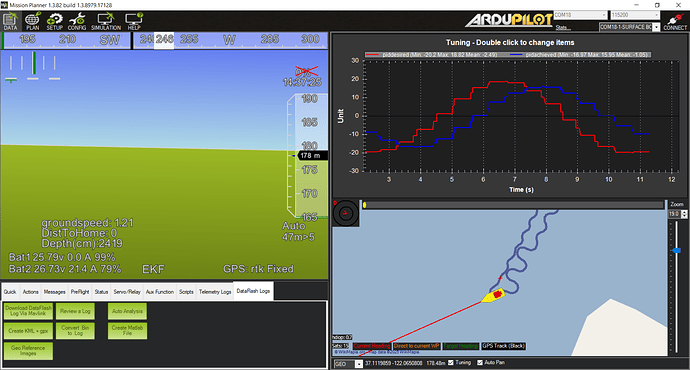This screenshot has height=370, width=690.
Task: Click the map zoom vertical slider handle
Action: point(676,250)
